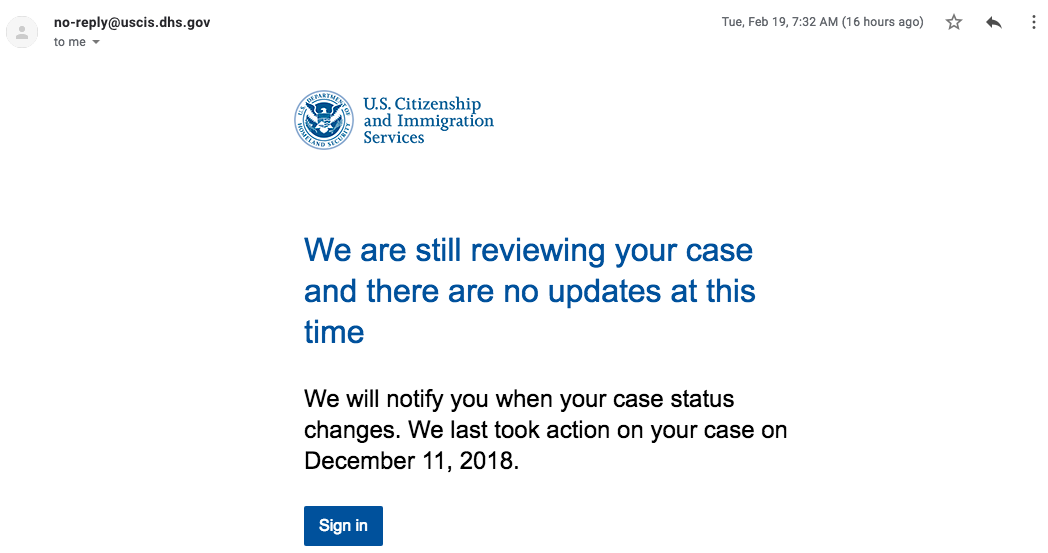Click the headline word "time"
Image resolution: width=1048 pixels, height=553 pixels.
click(x=334, y=332)
